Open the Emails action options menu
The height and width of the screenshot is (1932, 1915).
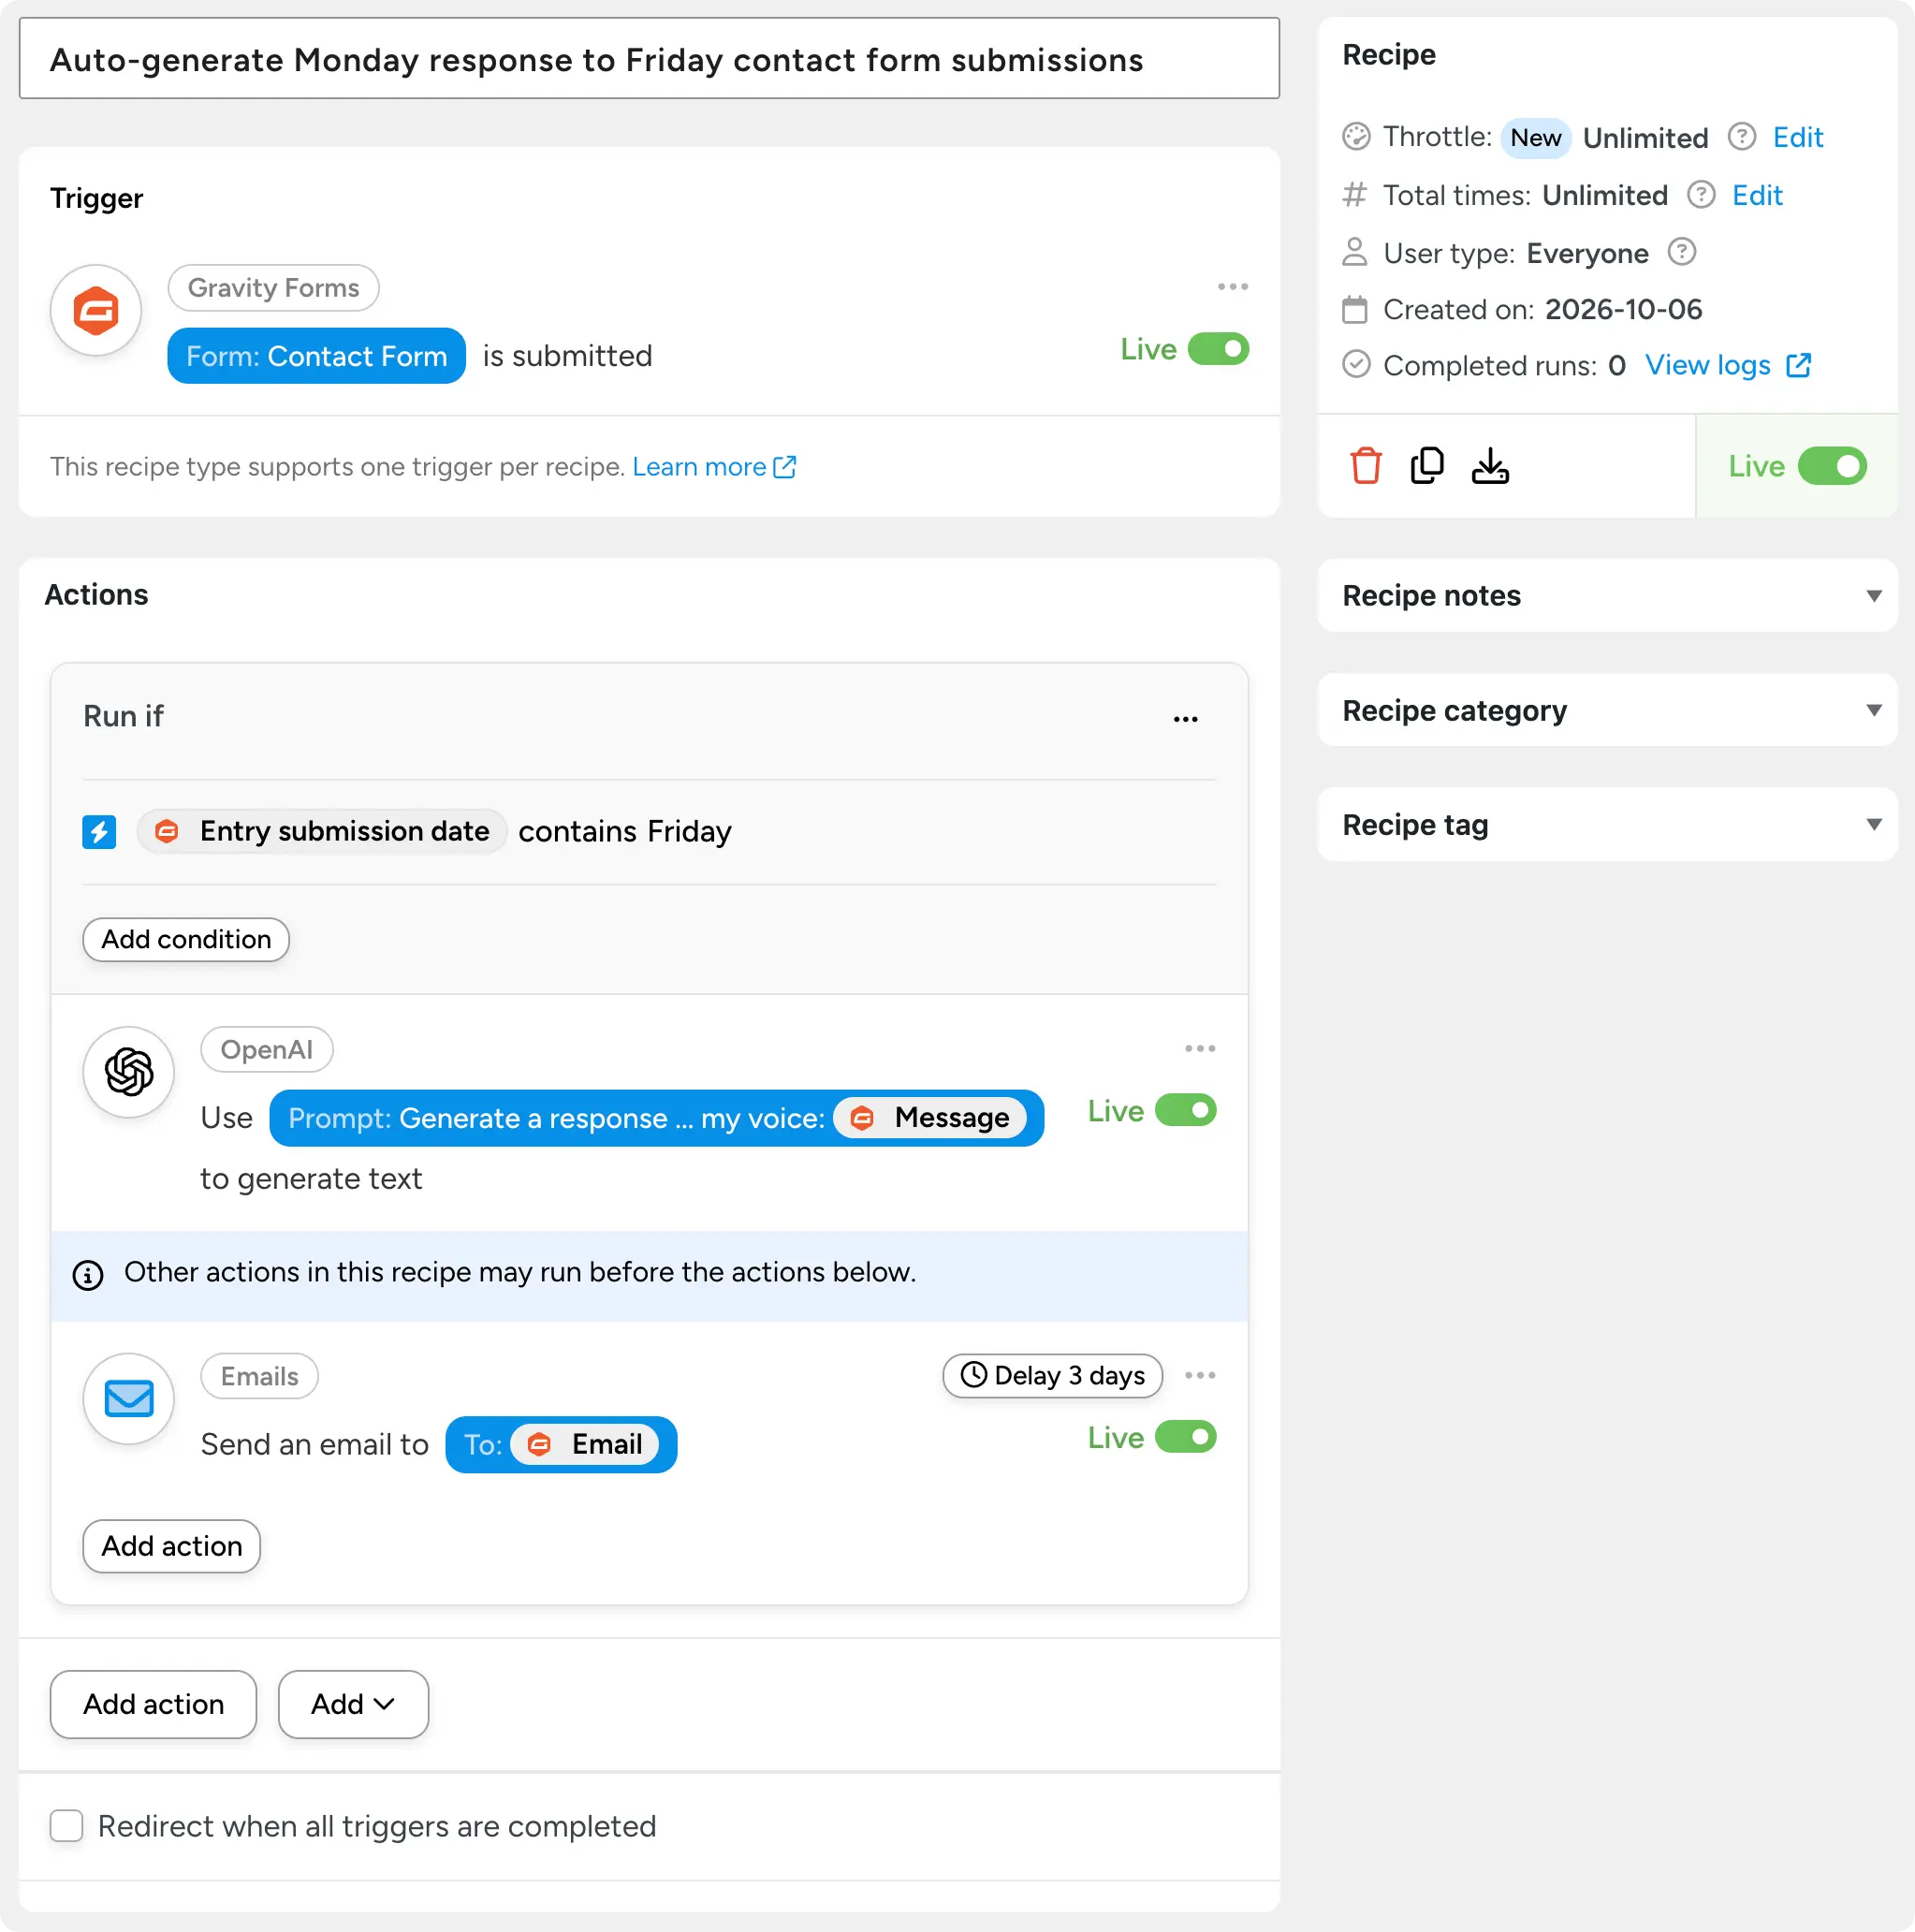pos(1200,1375)
